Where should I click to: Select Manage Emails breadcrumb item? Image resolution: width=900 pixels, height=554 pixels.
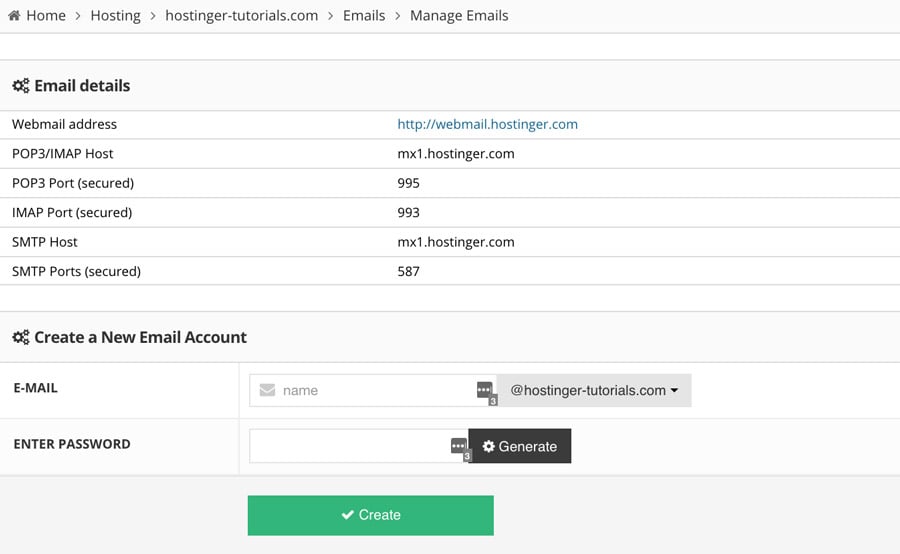point(459,16)
